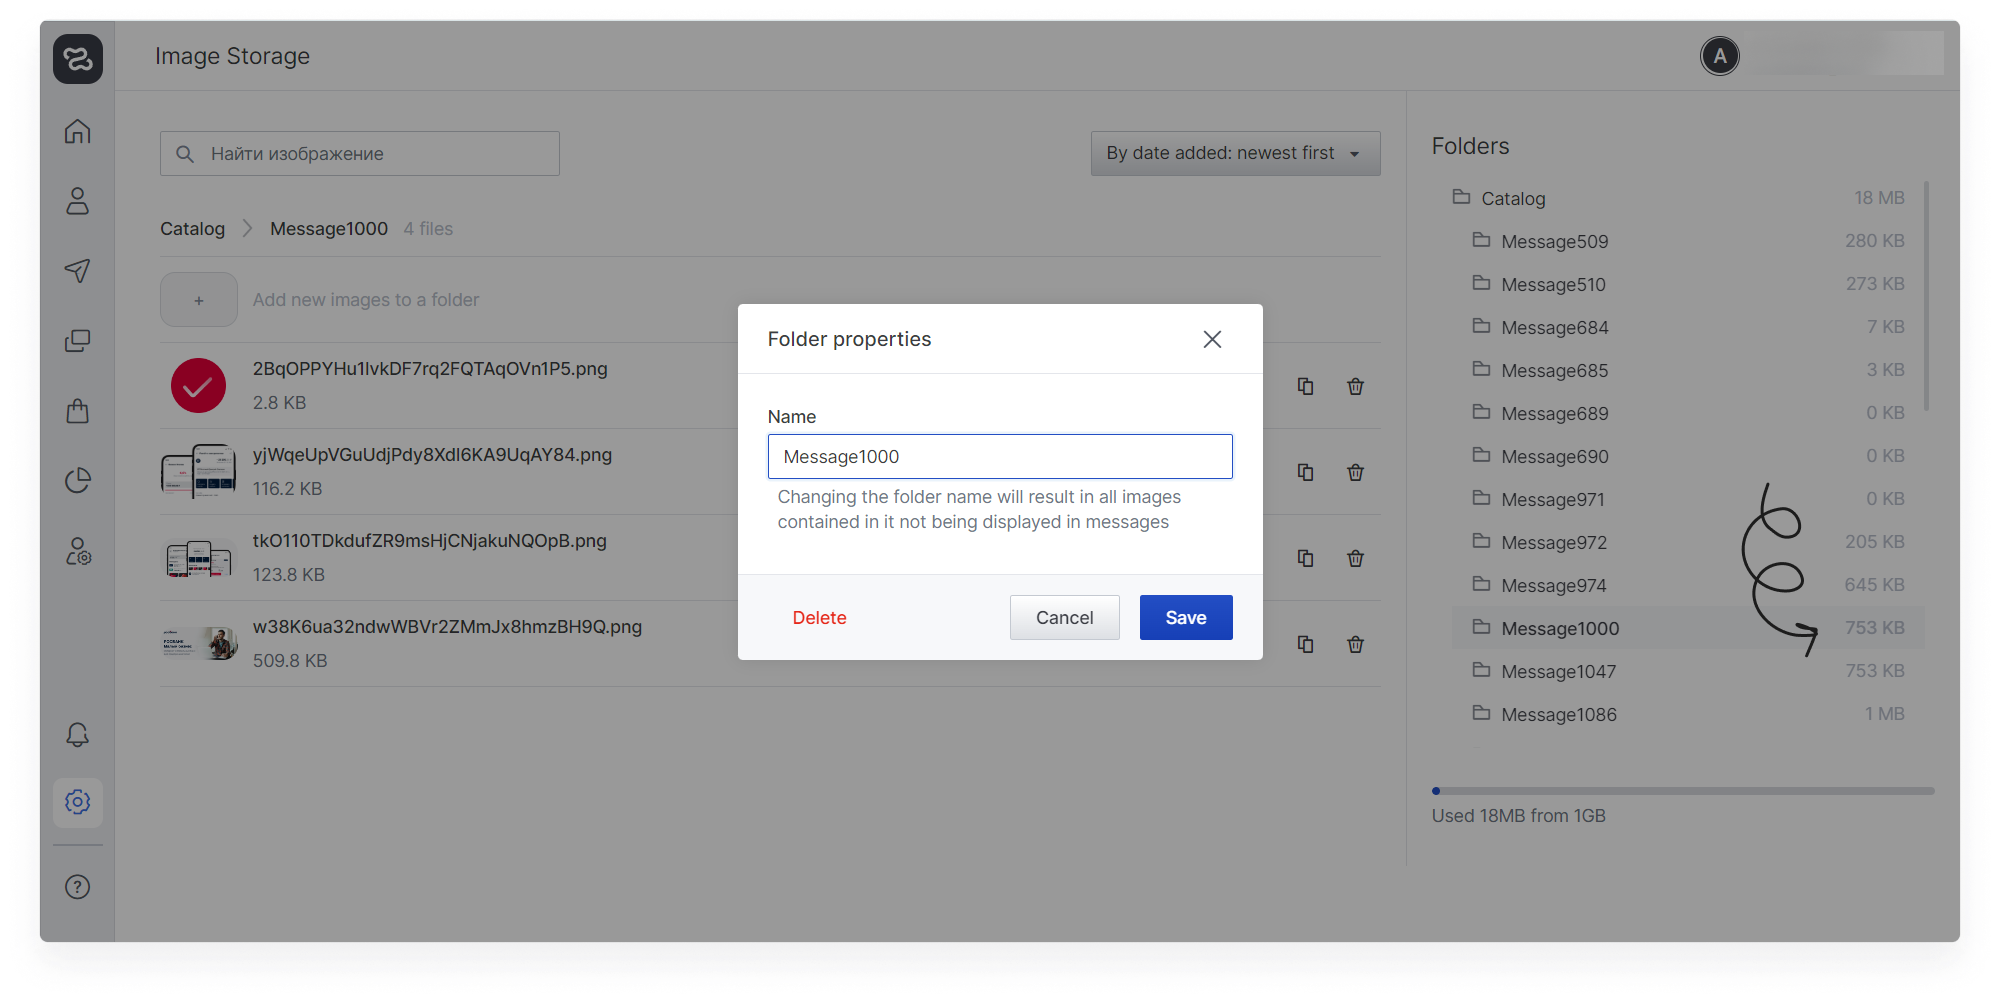Click the storage usage progress bar
The width and height of the screenshot is (2000, 1002).
click(x=1682, y=791)
